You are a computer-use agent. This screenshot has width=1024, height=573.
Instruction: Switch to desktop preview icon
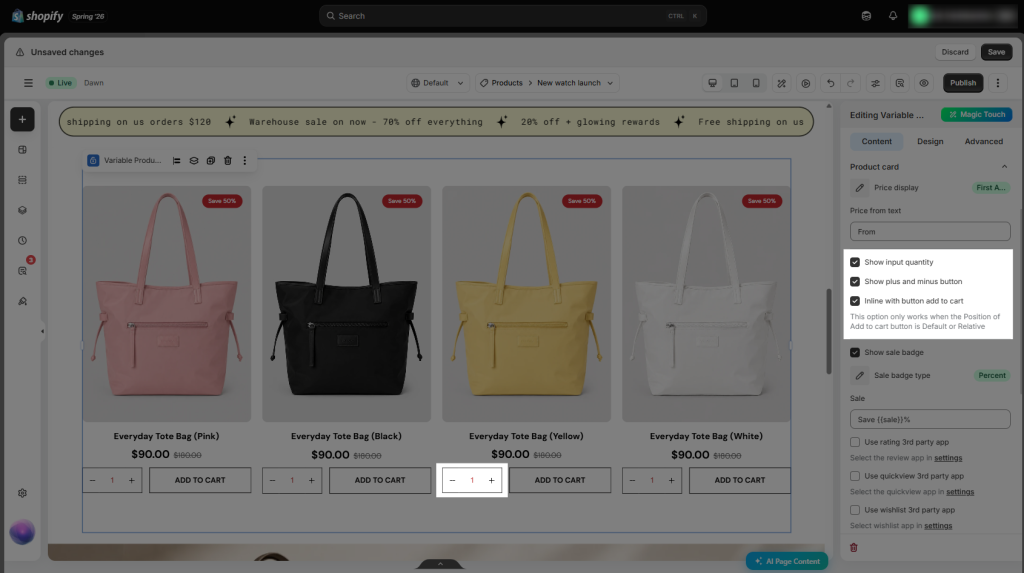point(712,83)
